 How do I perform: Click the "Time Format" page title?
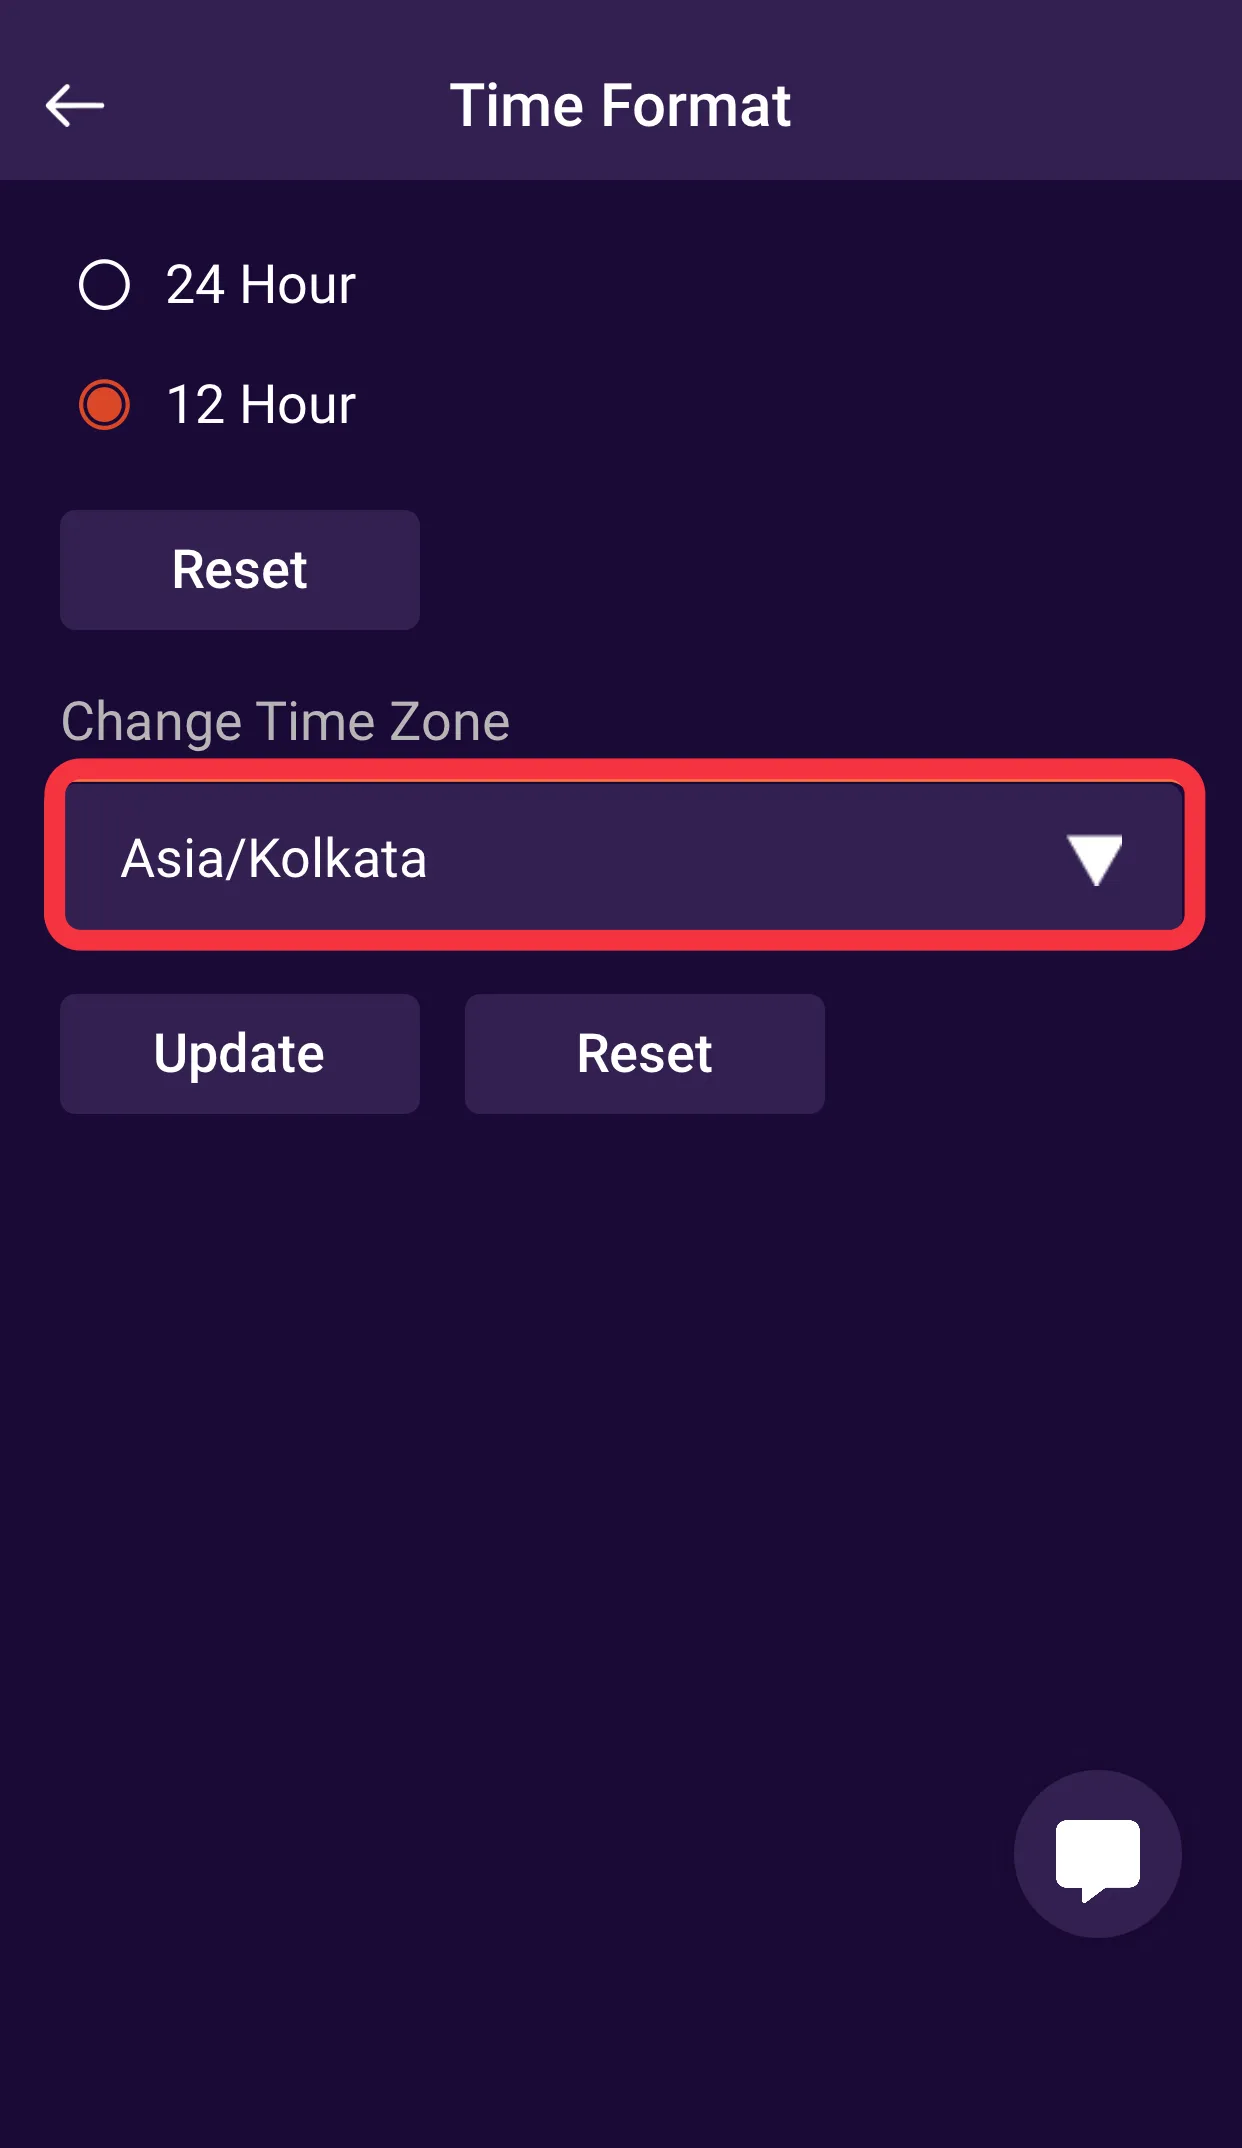[x=620, y=105]
